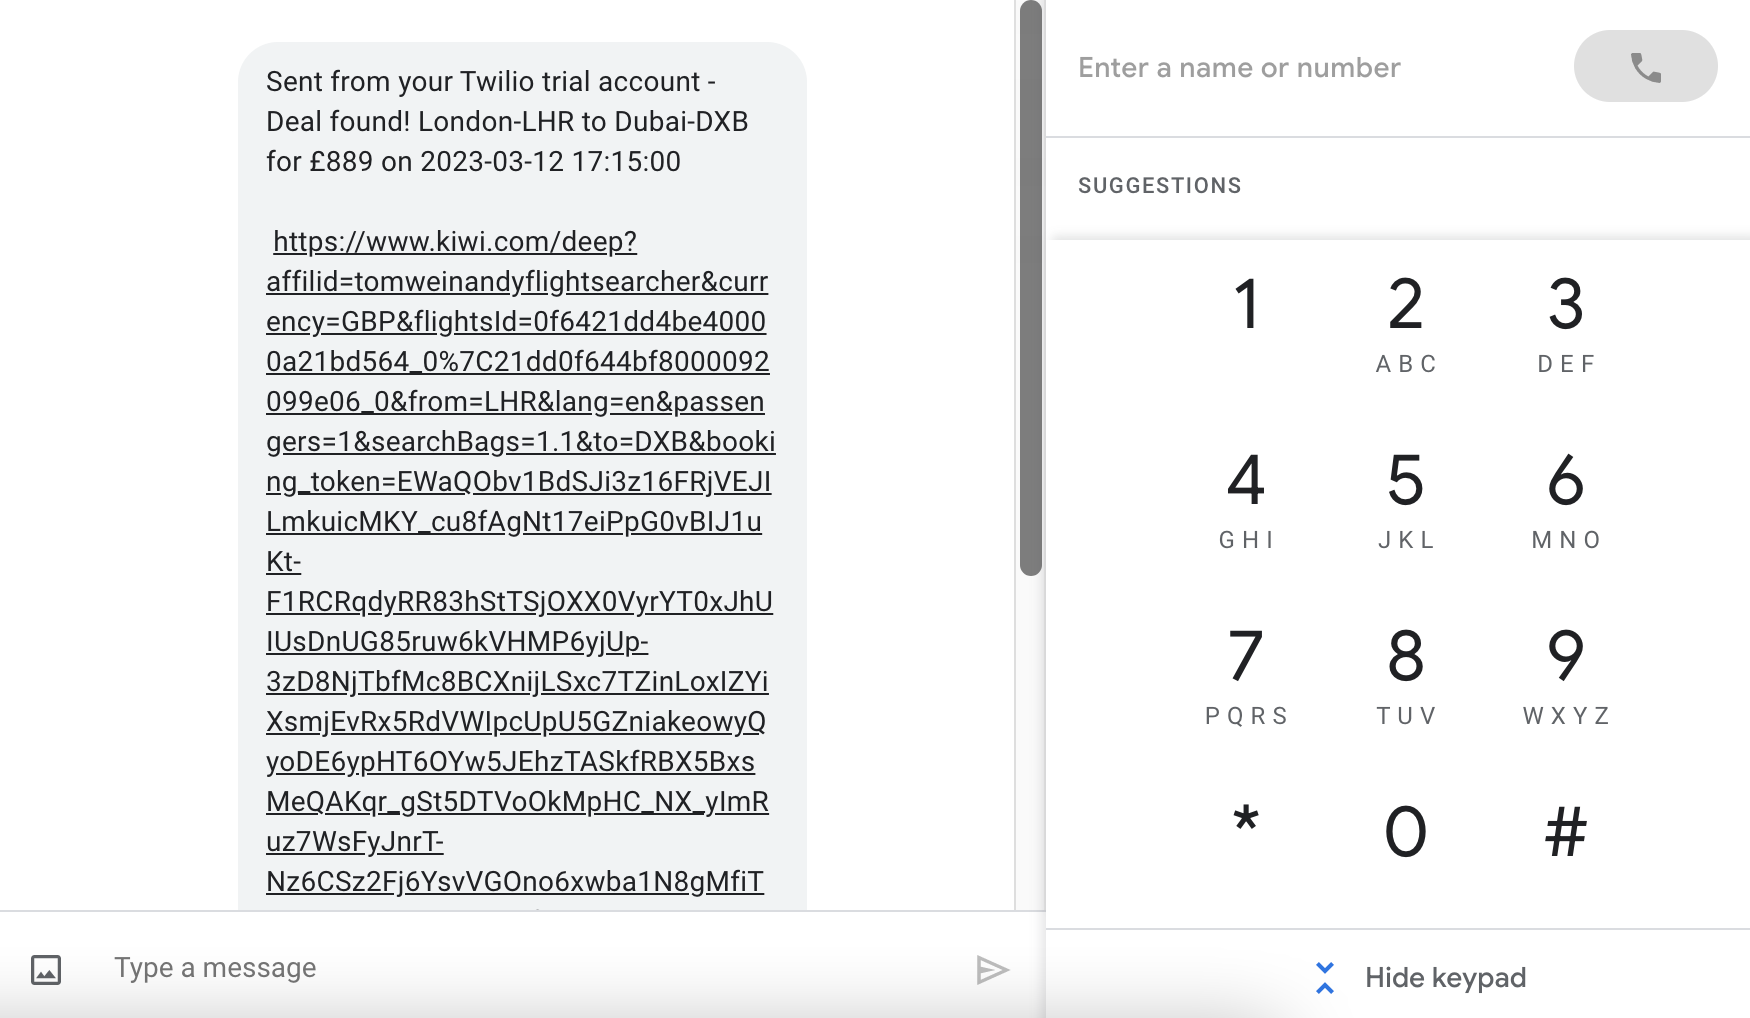Focus the Enter a name or number field
The height and width of the screenshot is (1018, 1750).
tap(1310, 67)
